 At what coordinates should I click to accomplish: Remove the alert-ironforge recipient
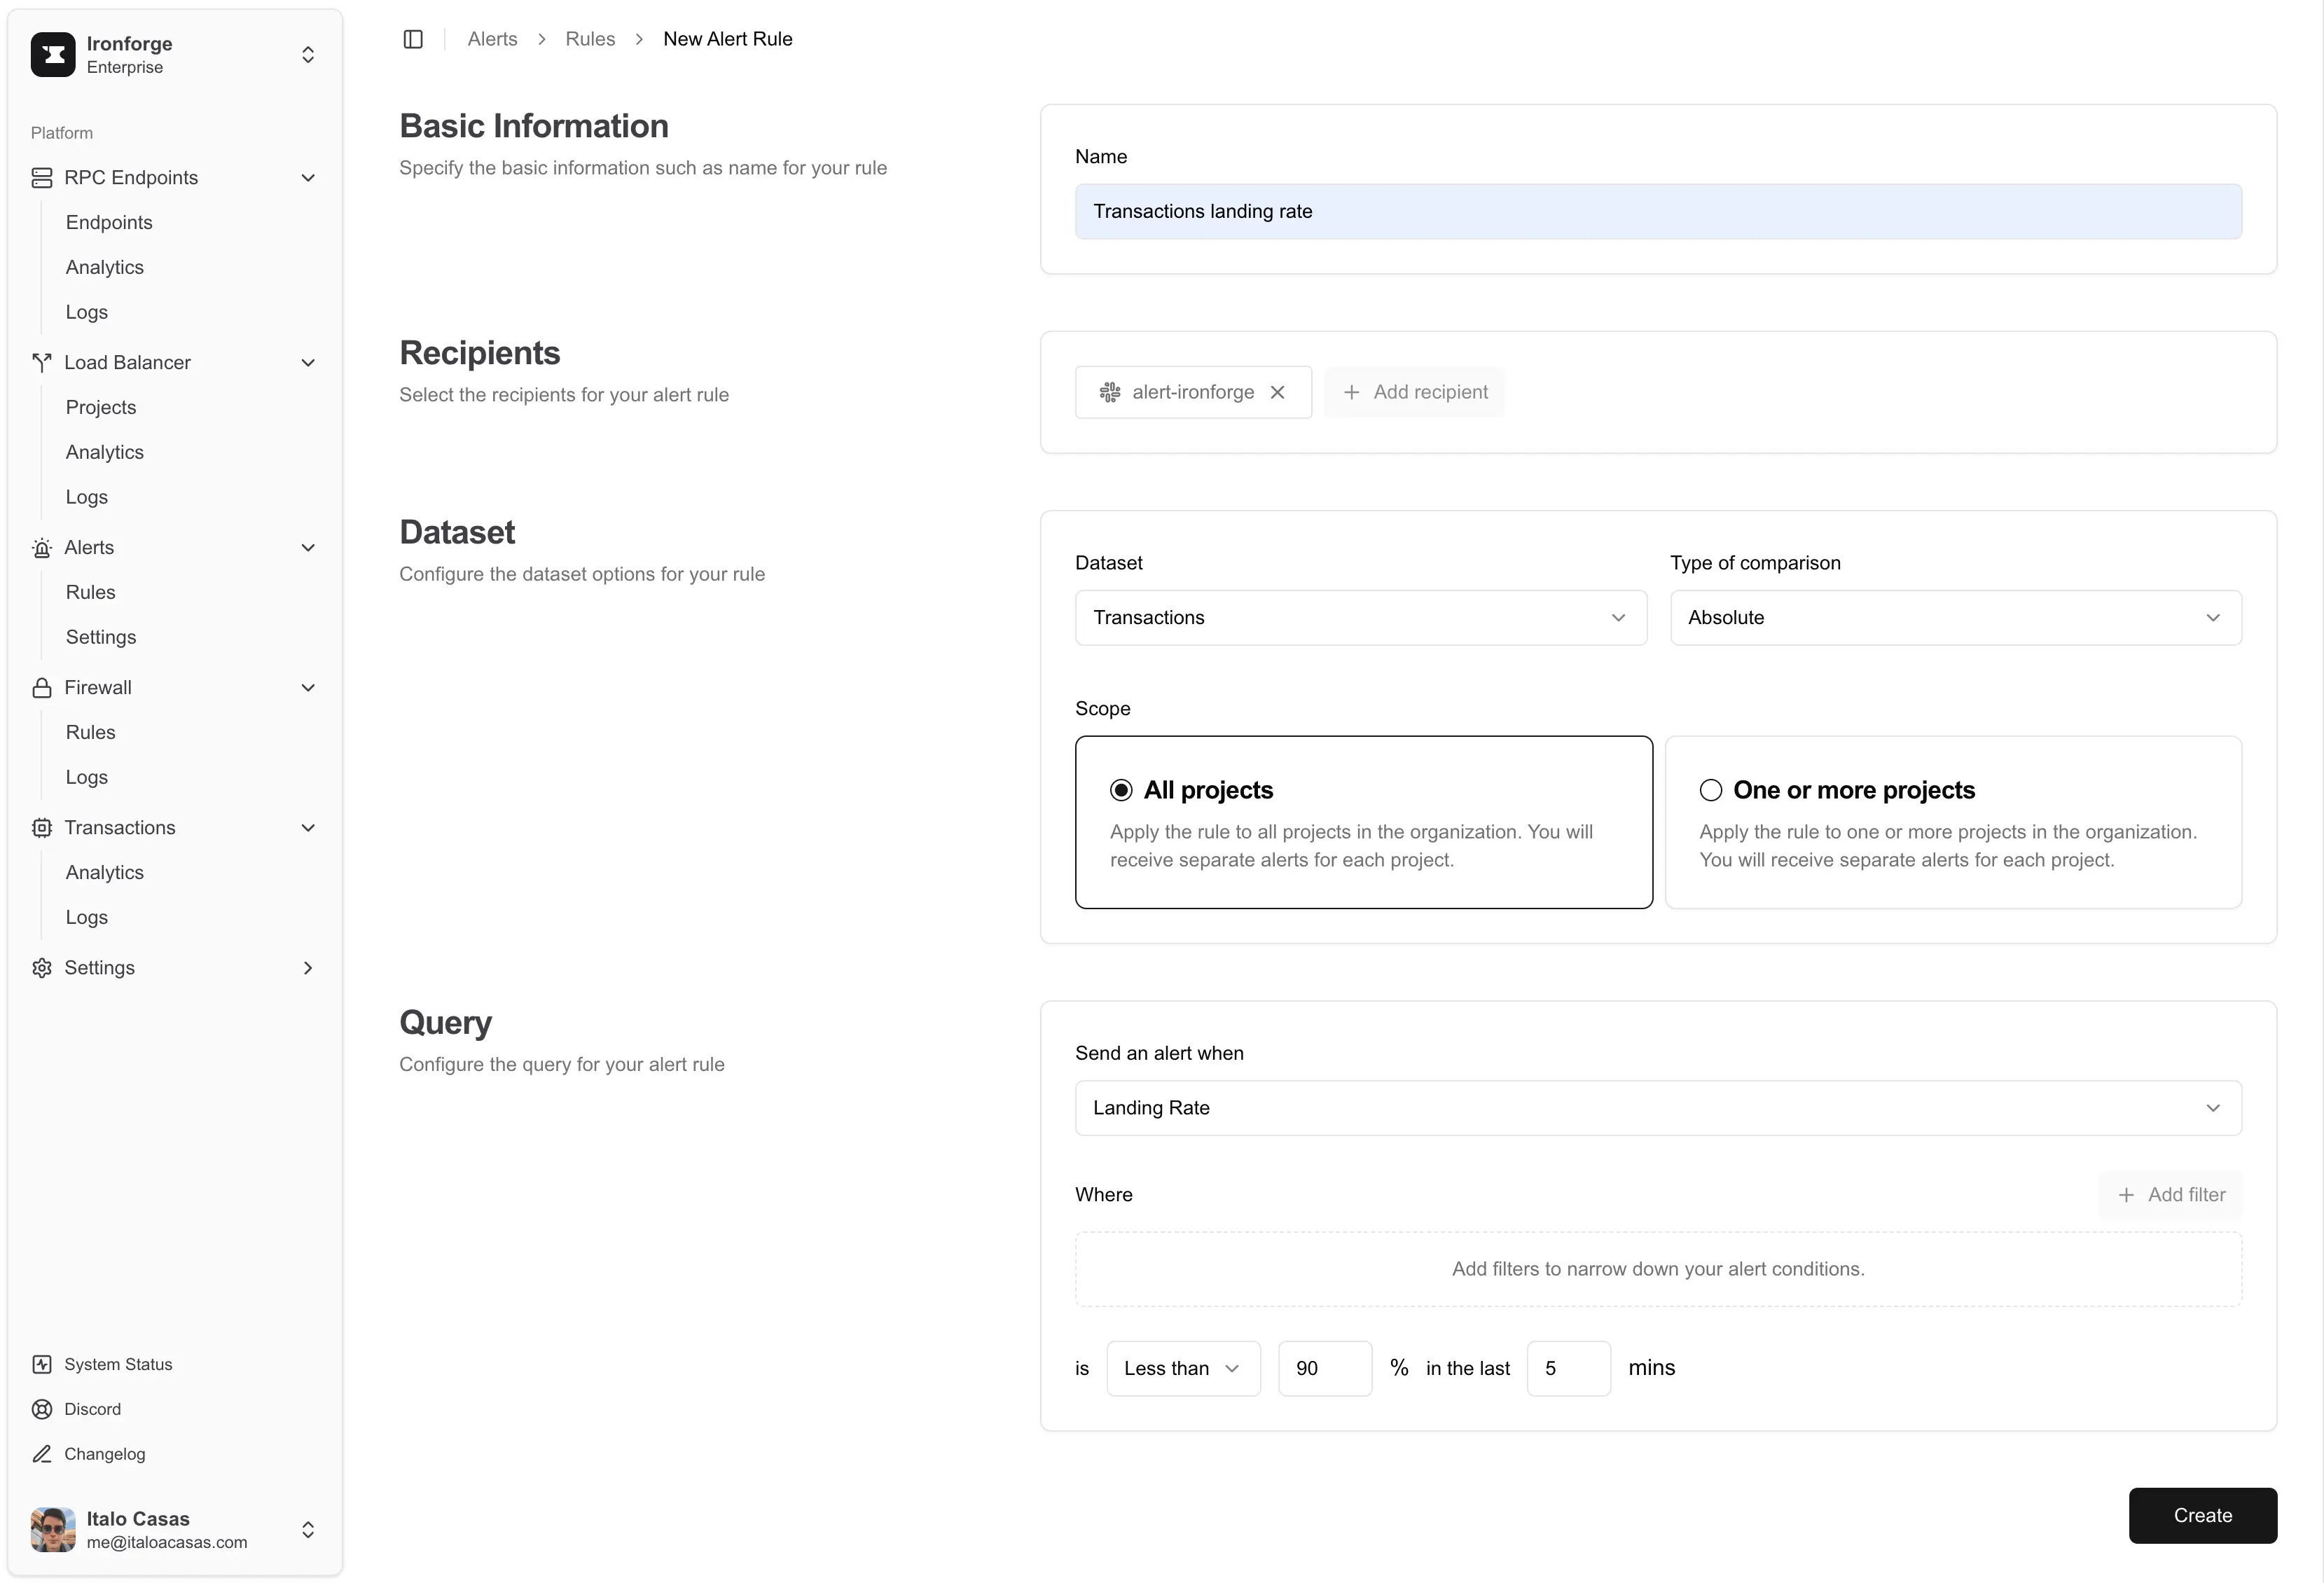[1277, 392]
